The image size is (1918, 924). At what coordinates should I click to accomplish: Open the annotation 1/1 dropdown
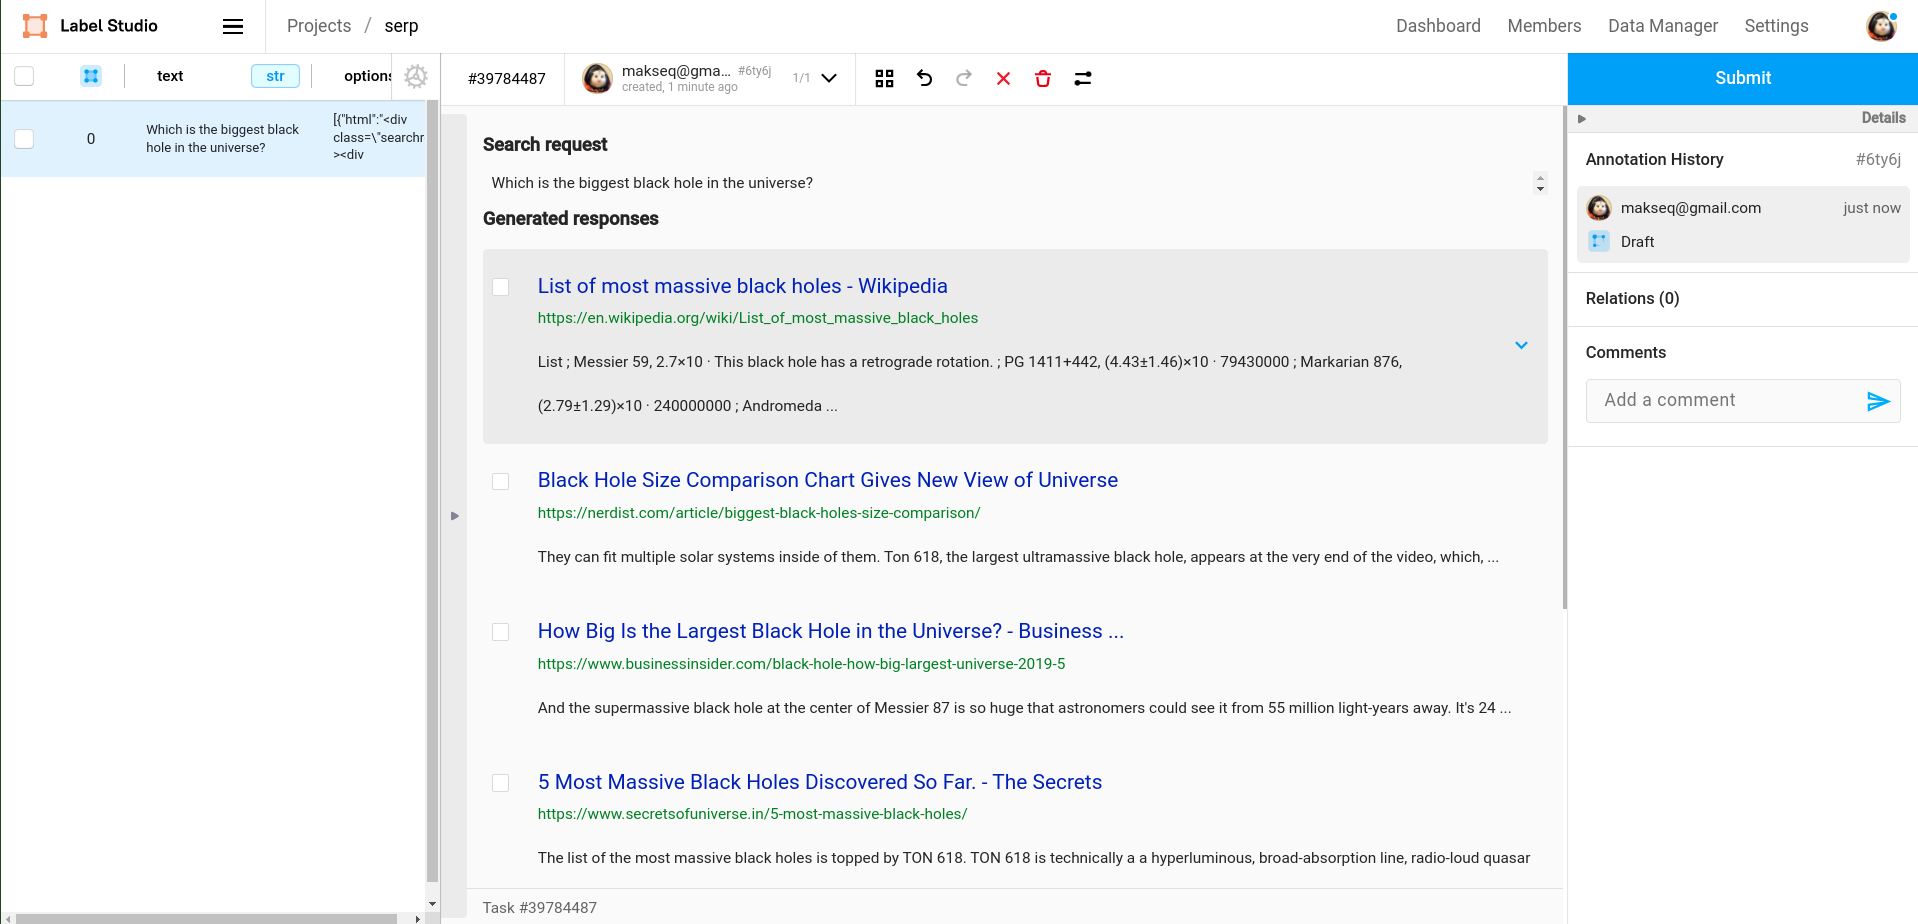828,78
